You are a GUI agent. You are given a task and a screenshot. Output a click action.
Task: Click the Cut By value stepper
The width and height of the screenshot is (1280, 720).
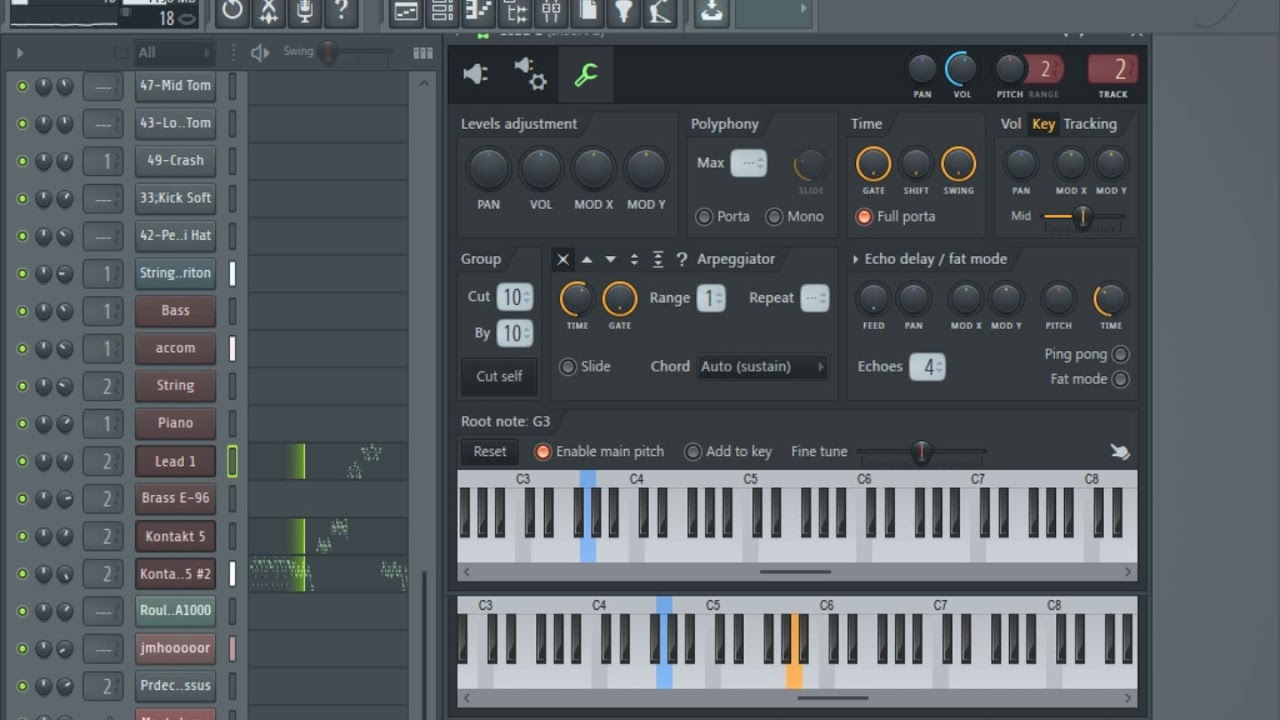[515, 333]
